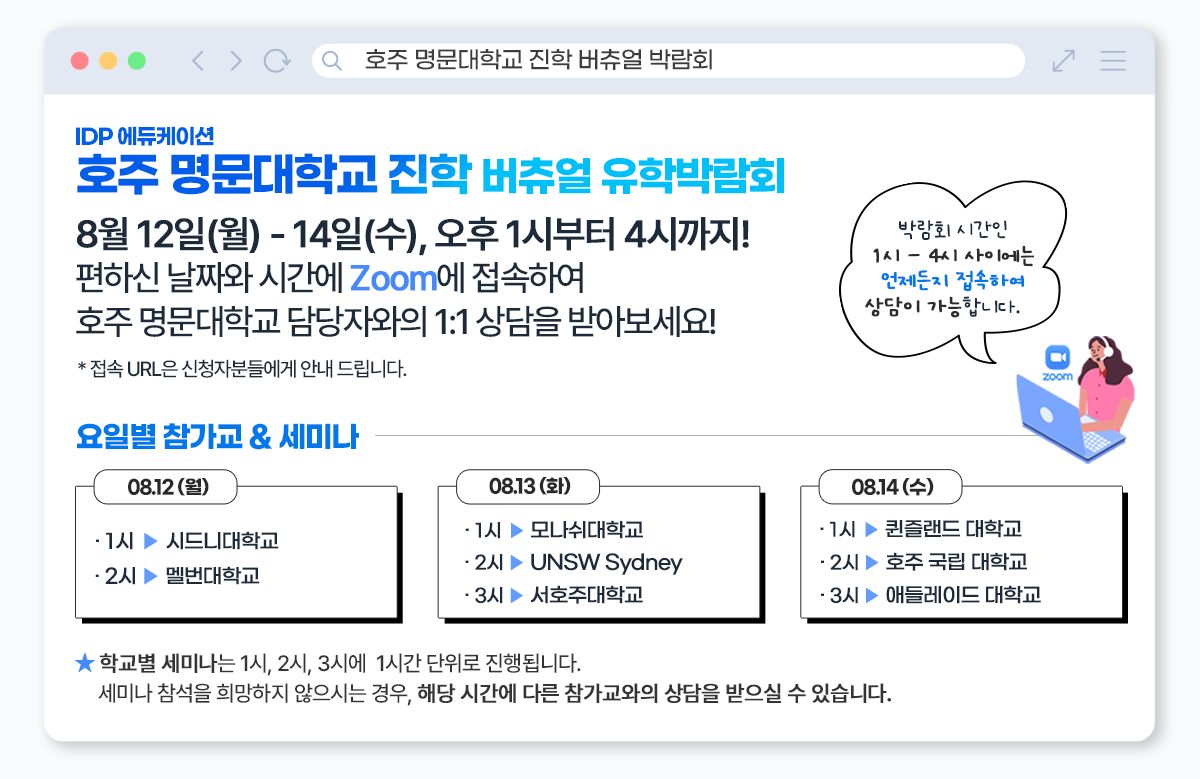Click the 요일별 참가교 & 세미나 section heading

pos(217,437)
